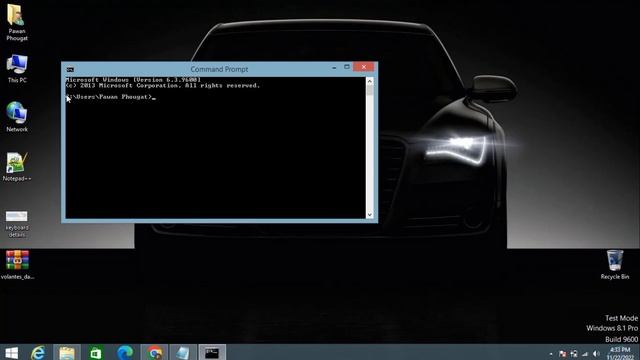Screen dimensions: 640x360
Task: Open Action Center flag icon in the tray
Action: [562, 354]
